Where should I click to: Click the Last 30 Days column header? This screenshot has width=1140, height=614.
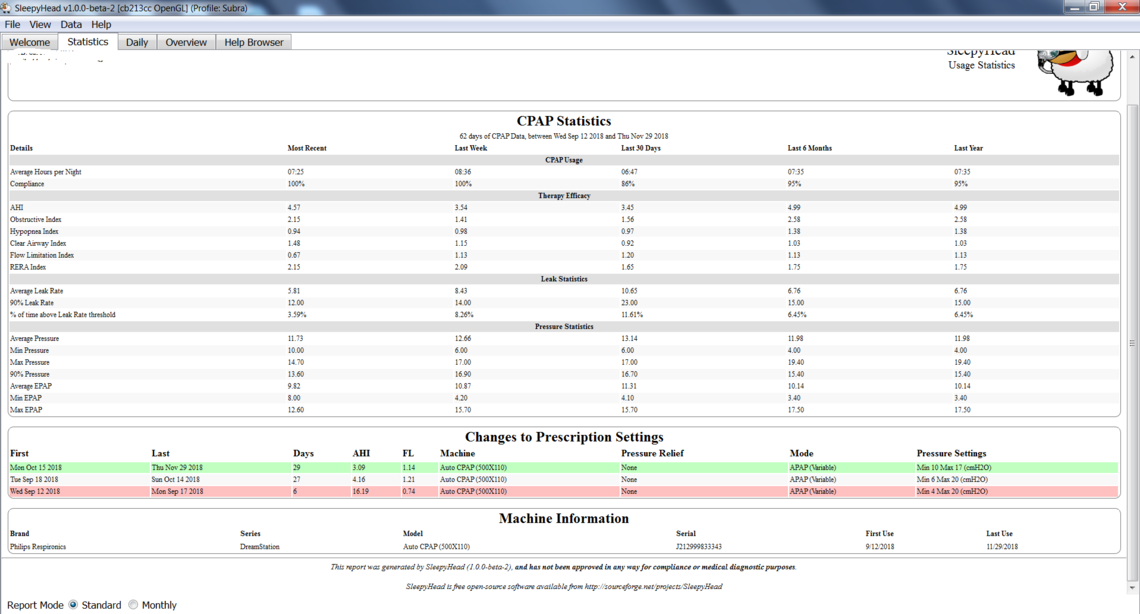tap(641, 148)
